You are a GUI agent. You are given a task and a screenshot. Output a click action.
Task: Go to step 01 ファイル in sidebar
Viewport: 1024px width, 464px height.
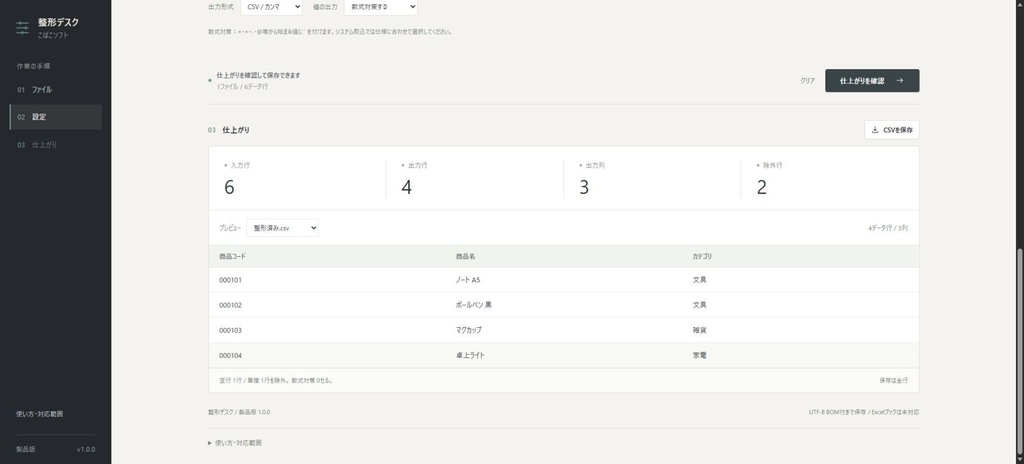56,90
